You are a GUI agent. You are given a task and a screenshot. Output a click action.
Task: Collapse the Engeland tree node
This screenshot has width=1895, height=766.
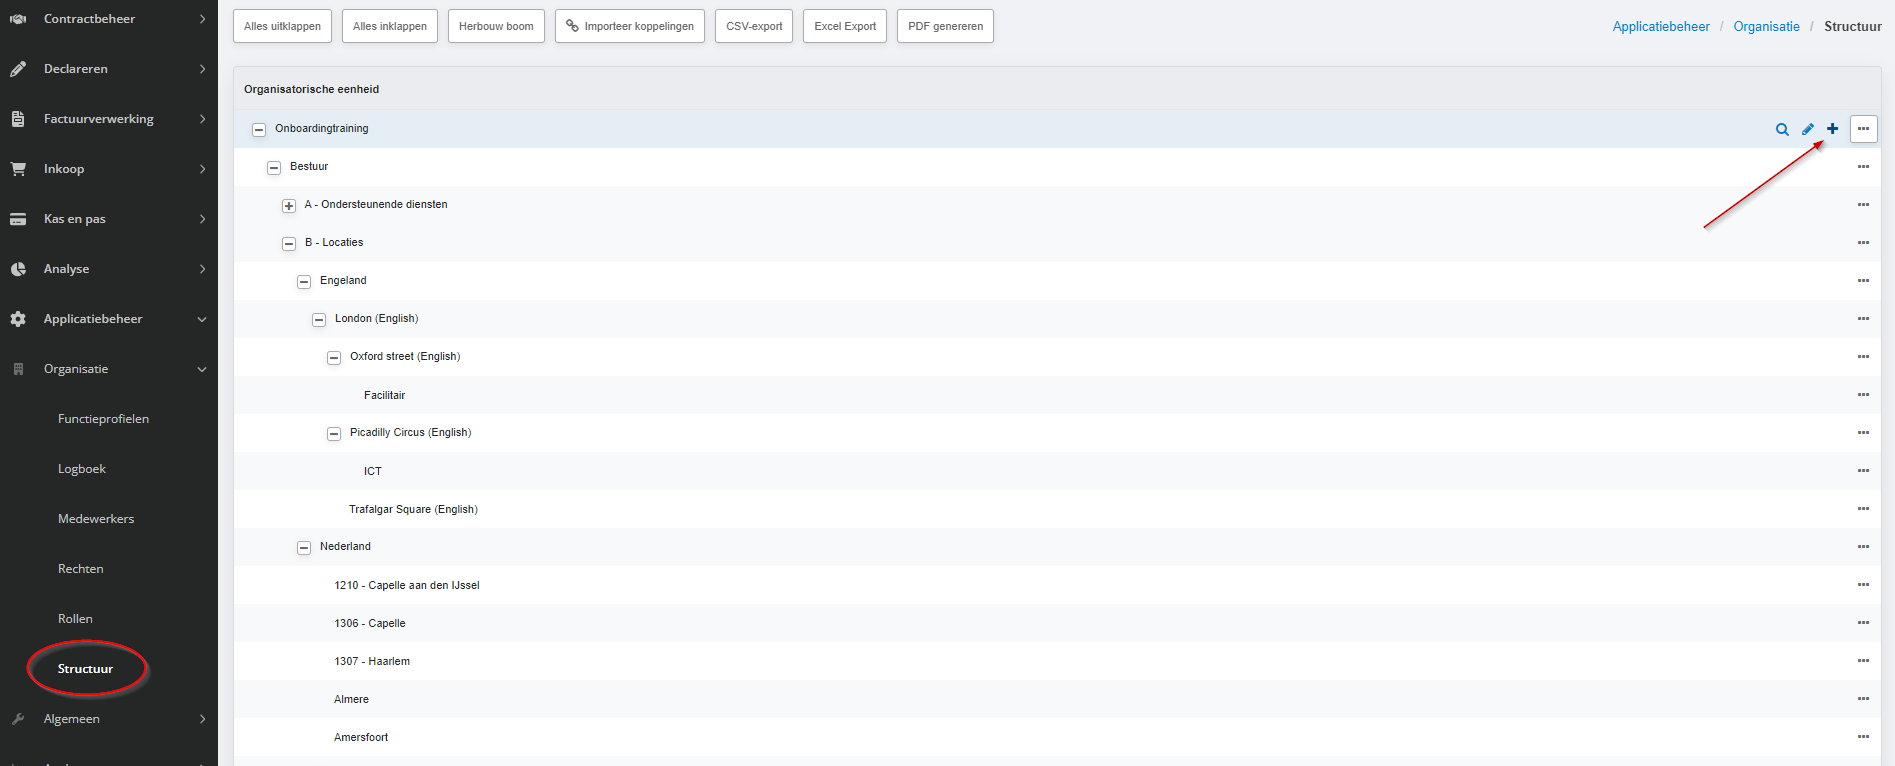[304, 282]
